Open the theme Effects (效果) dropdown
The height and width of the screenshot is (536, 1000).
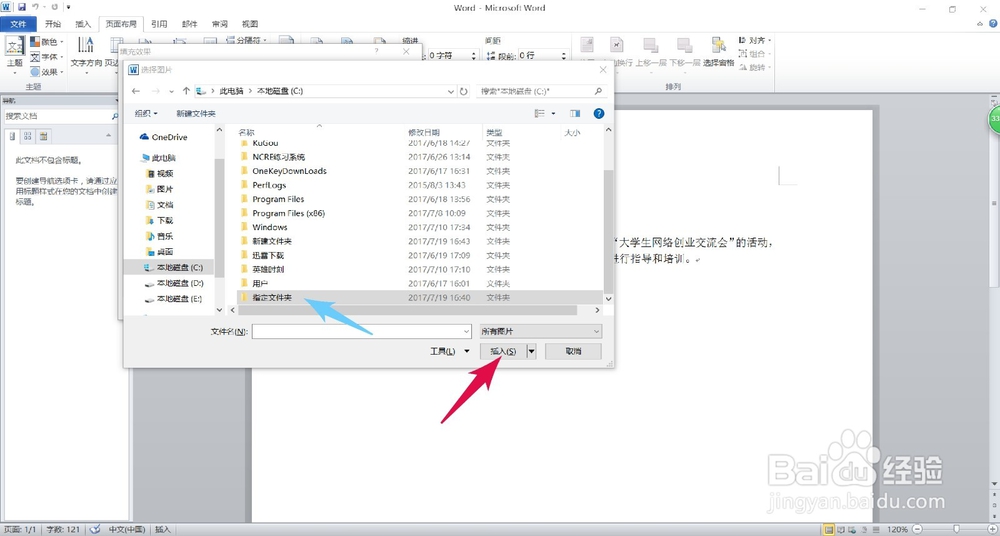(x=47, y=72)
